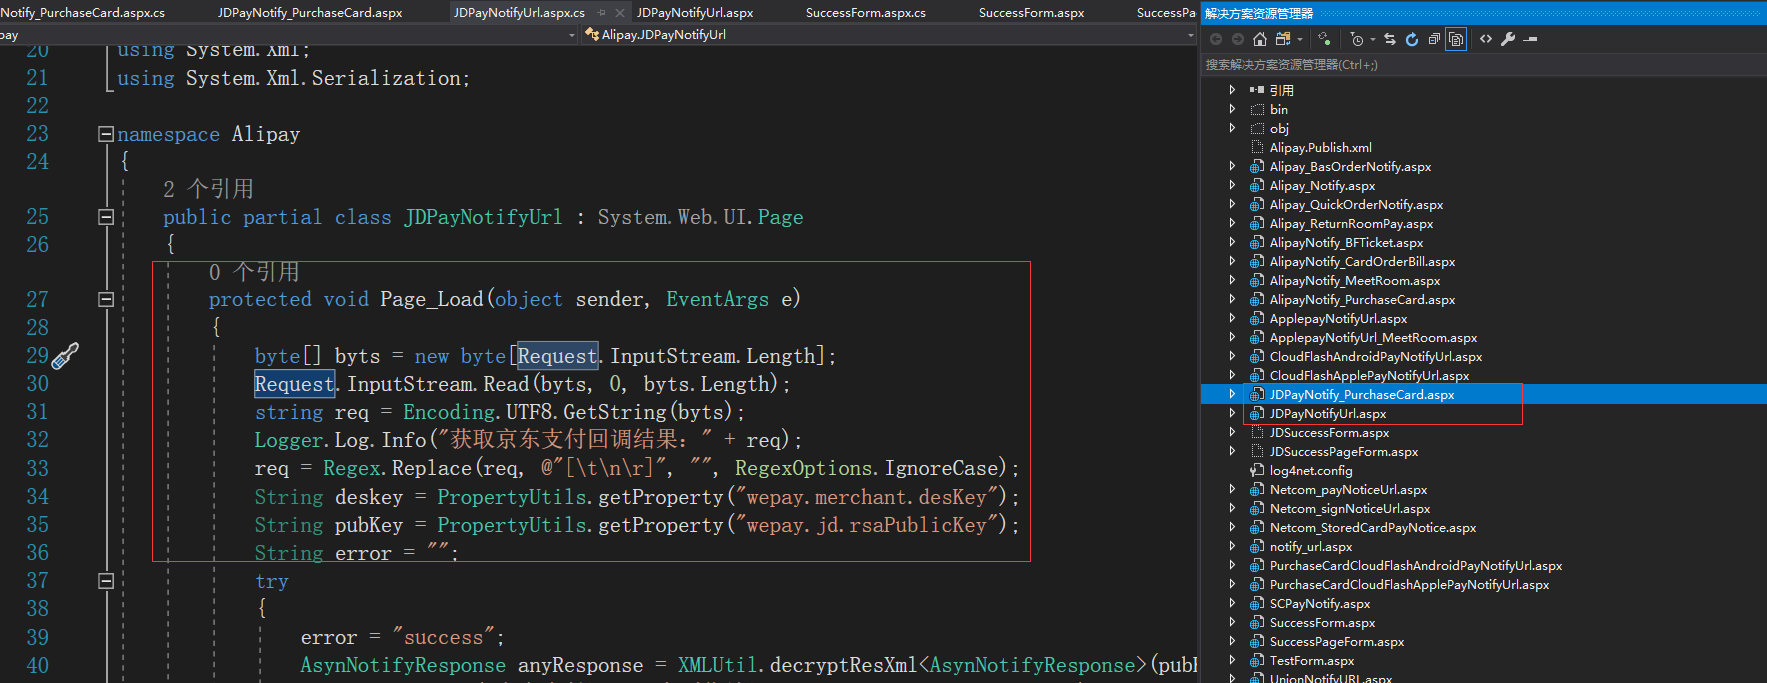
Task: Expand the 引用 references node
Action: pyautogui.click(x=1232, y=90)
